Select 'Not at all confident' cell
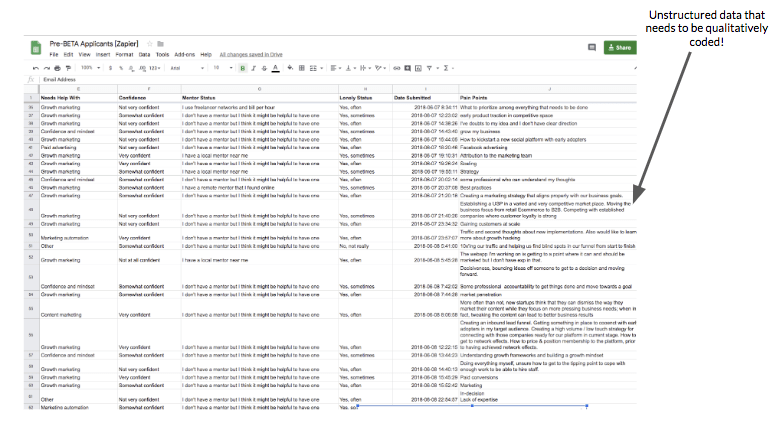The height and width of the screenshot is (429, 776). tap(149, 257)
